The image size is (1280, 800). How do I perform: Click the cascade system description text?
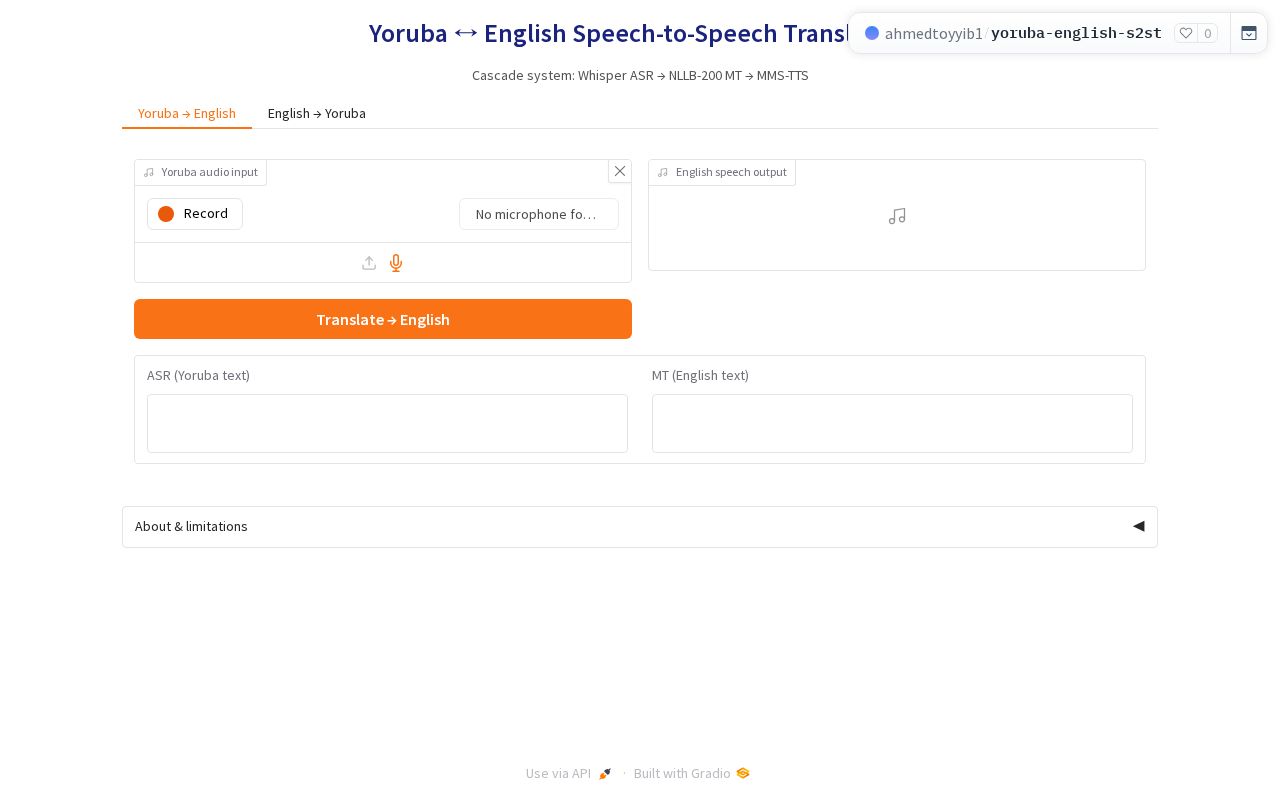click(x=640, y=75)
